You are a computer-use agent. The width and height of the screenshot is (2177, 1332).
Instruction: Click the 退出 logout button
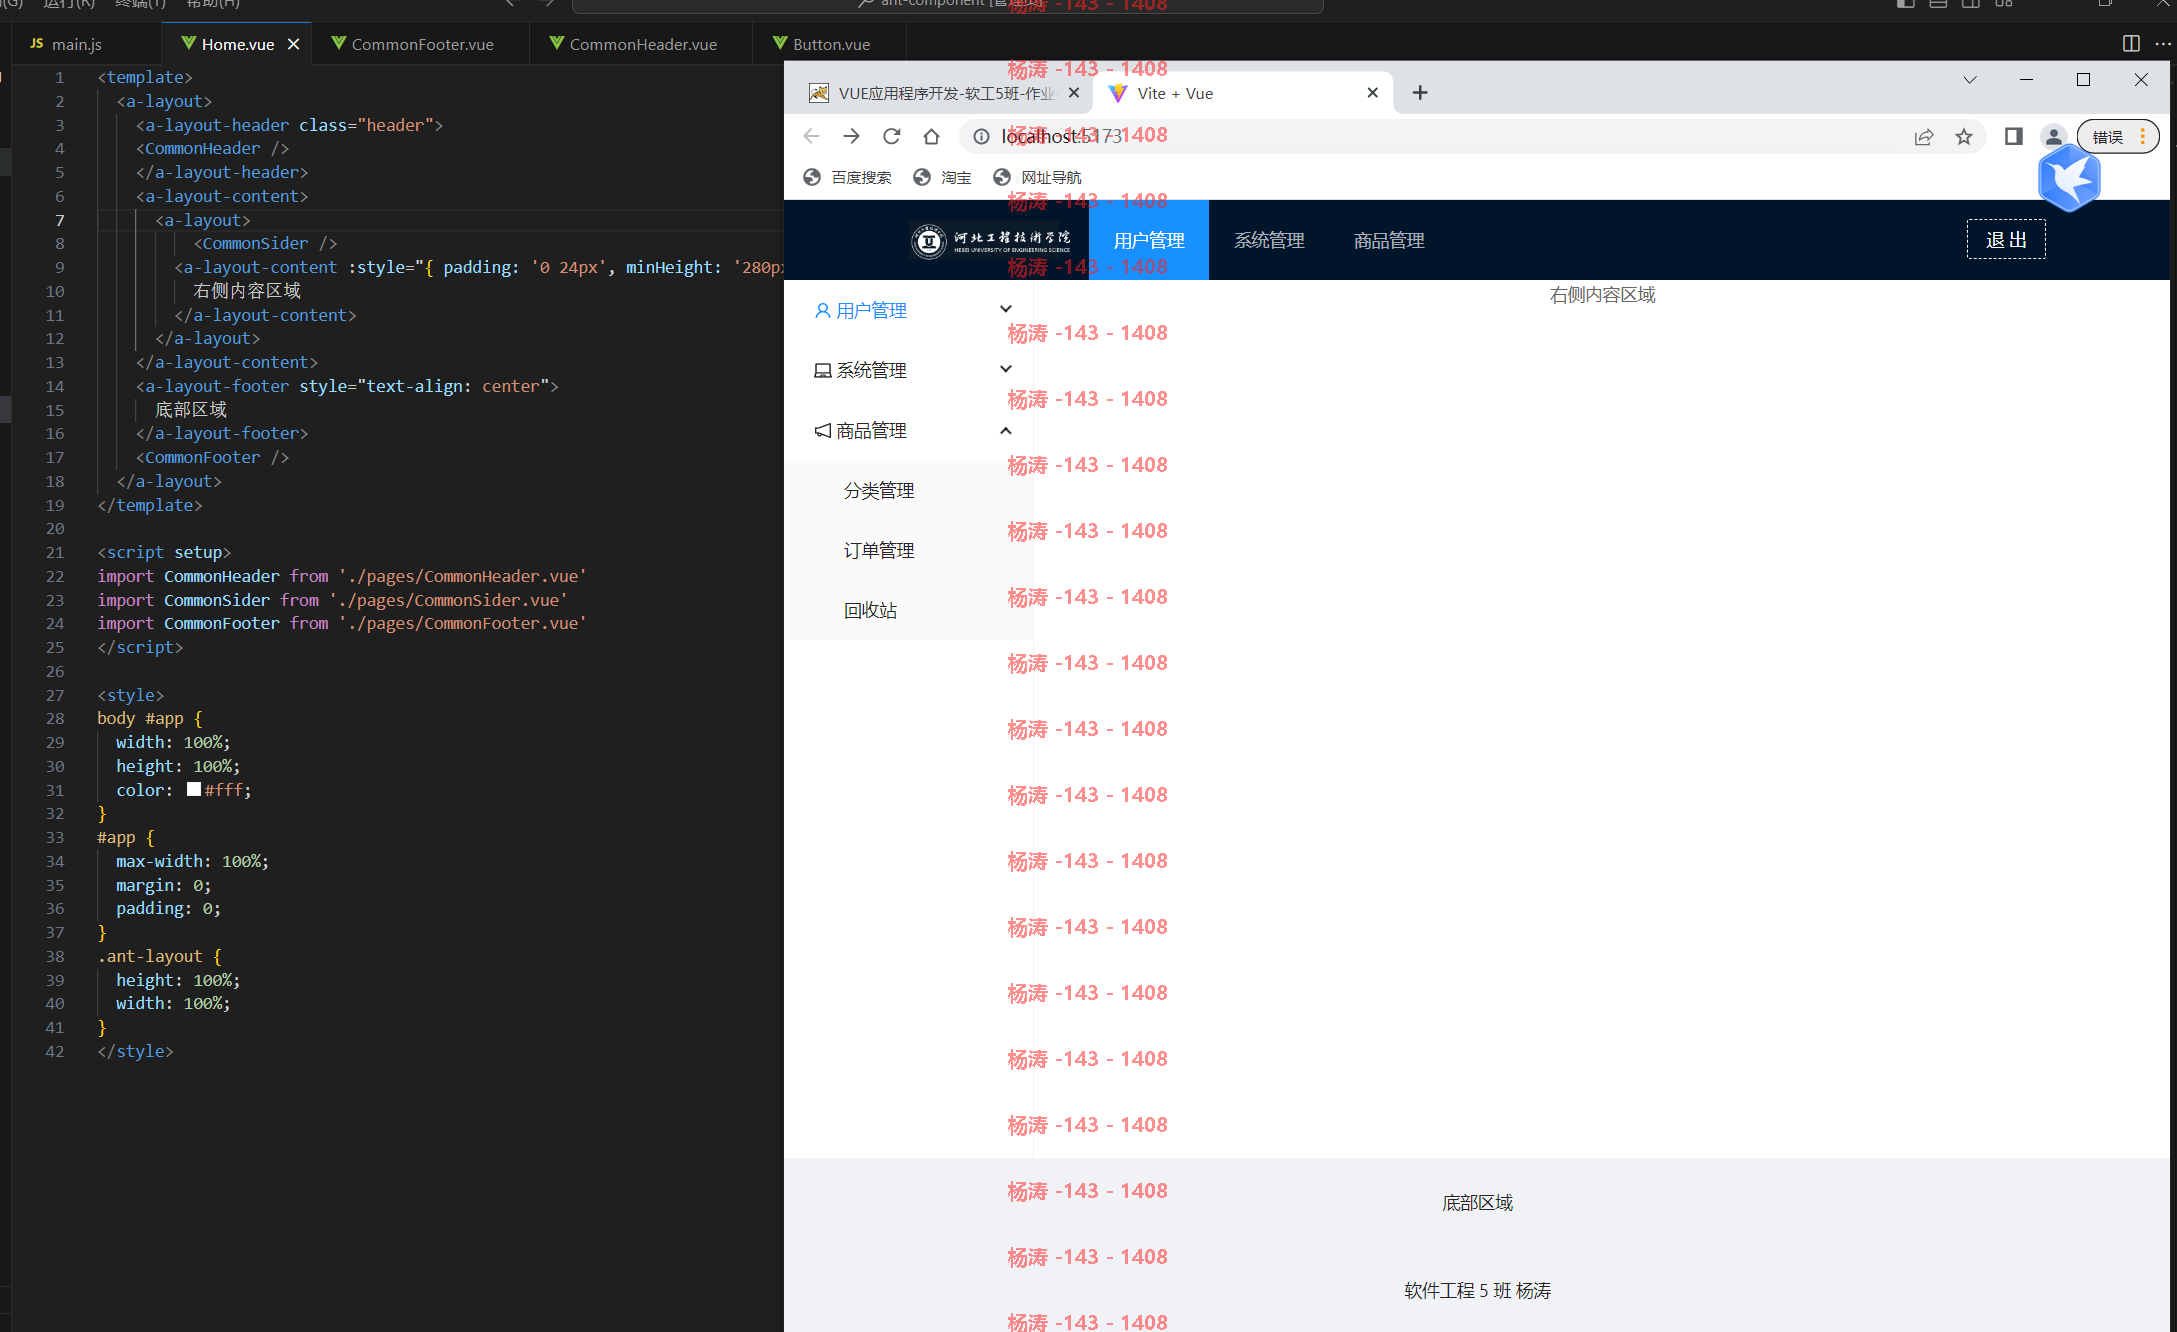[2006, 240]
